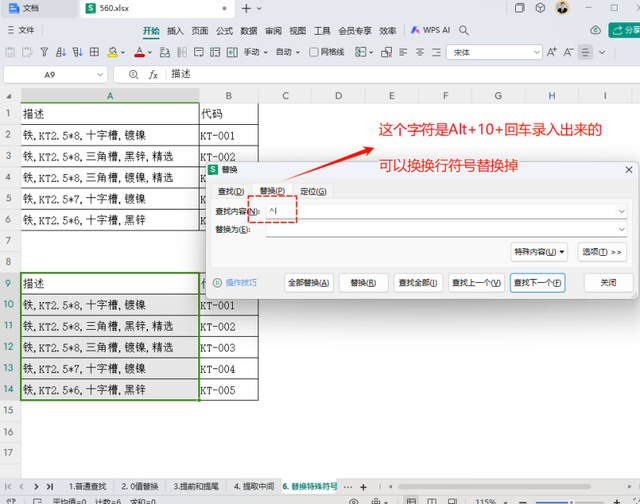Viewport: 640px width, 504px height.
Task: Expand the 查找内容 history dropdown arrow
Action: (x=622, y=211)
